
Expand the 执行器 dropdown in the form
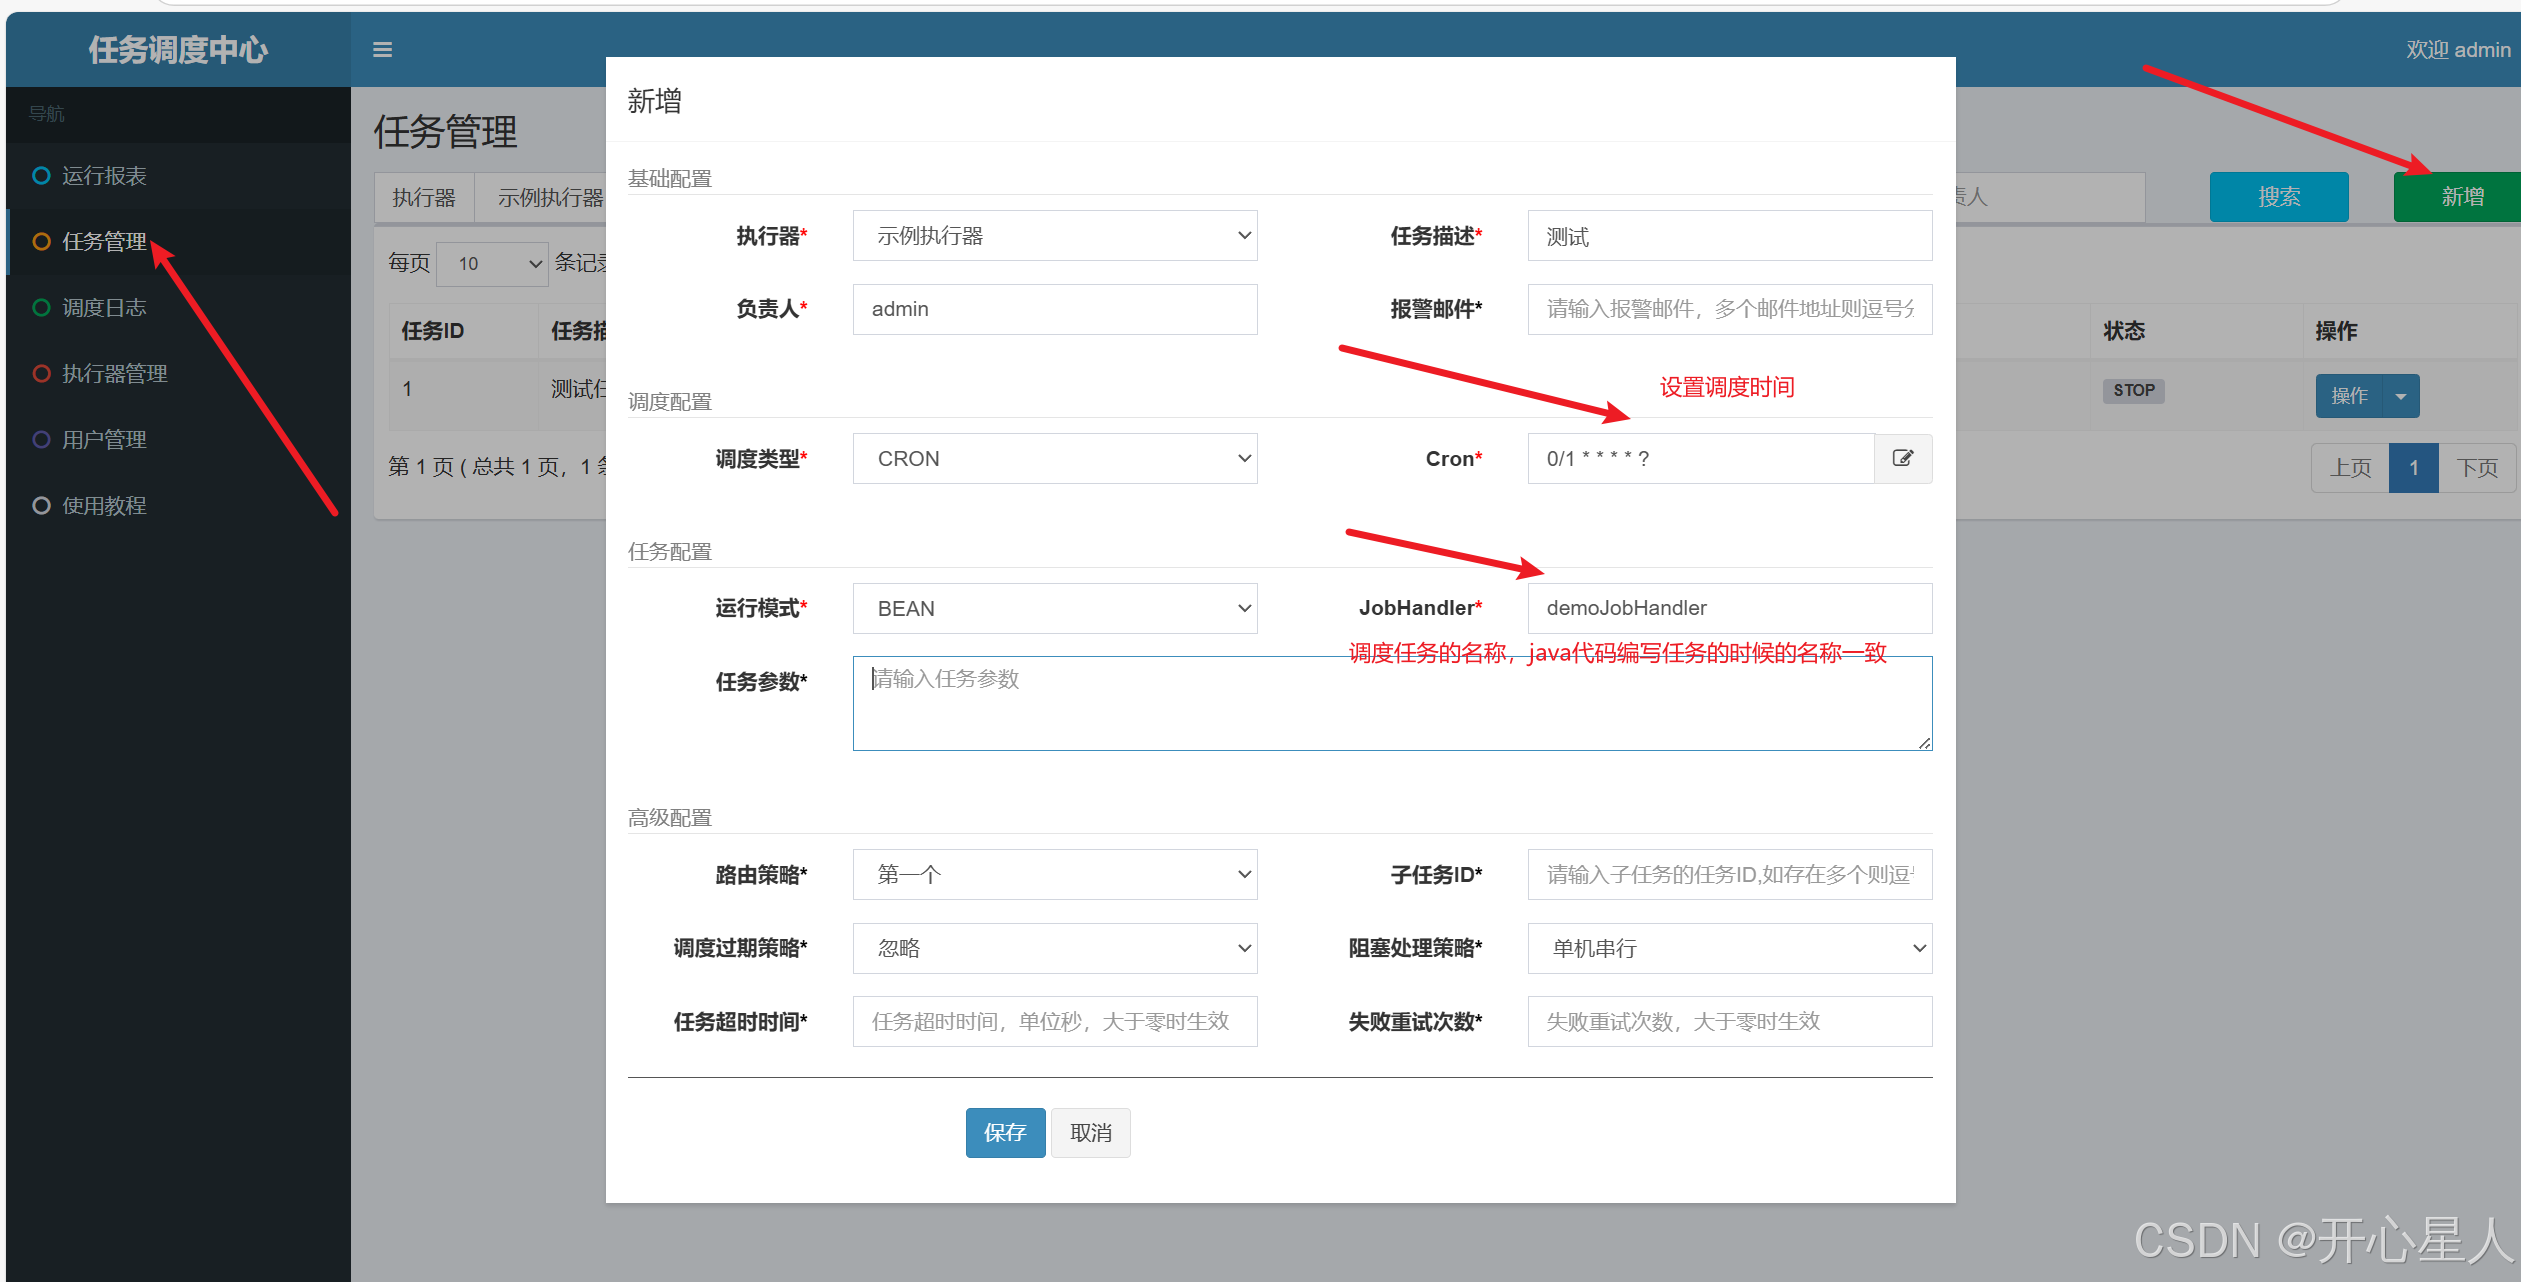(x=1054, y=236)
